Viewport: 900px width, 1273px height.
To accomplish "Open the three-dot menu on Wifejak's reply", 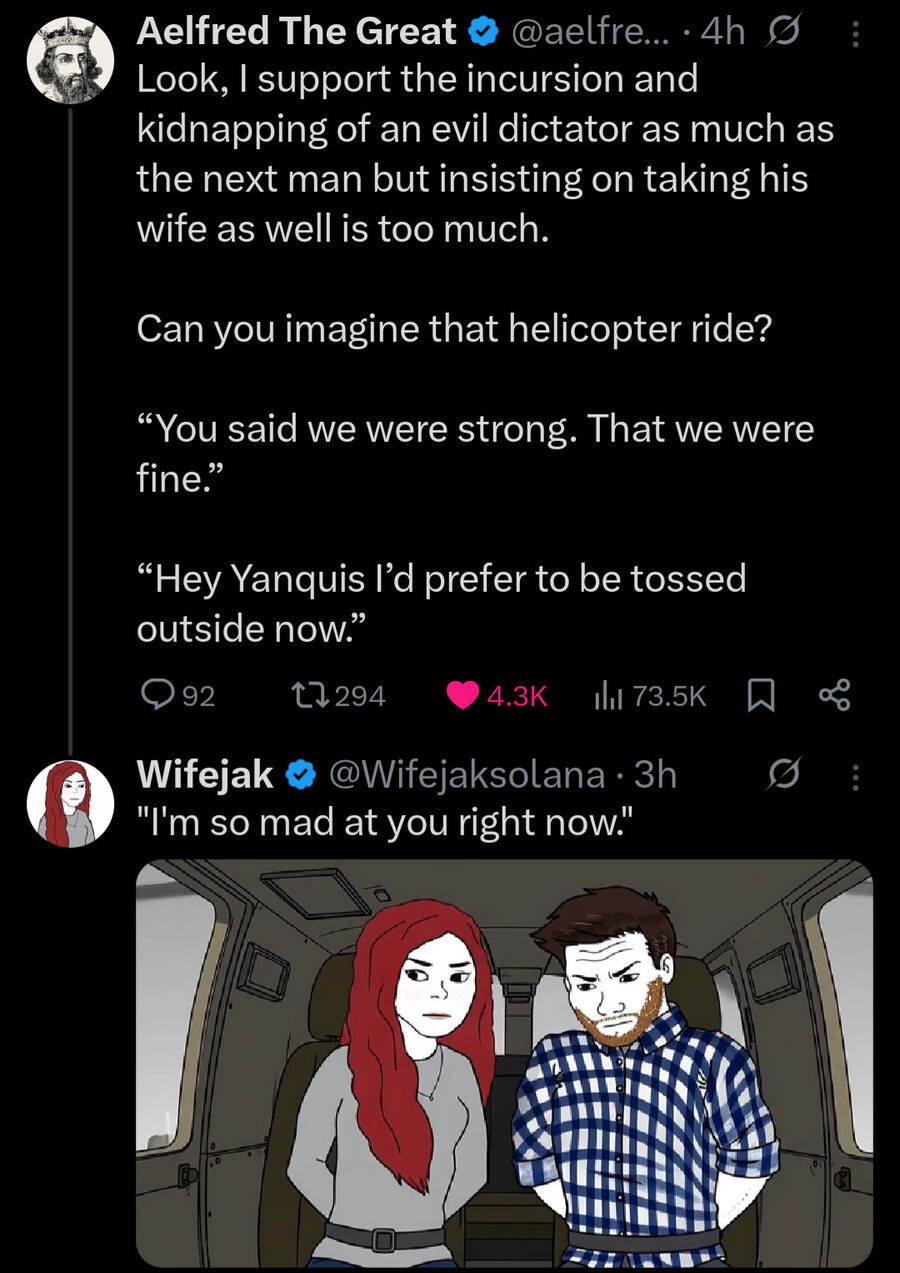I will click(x=854, y=774).
